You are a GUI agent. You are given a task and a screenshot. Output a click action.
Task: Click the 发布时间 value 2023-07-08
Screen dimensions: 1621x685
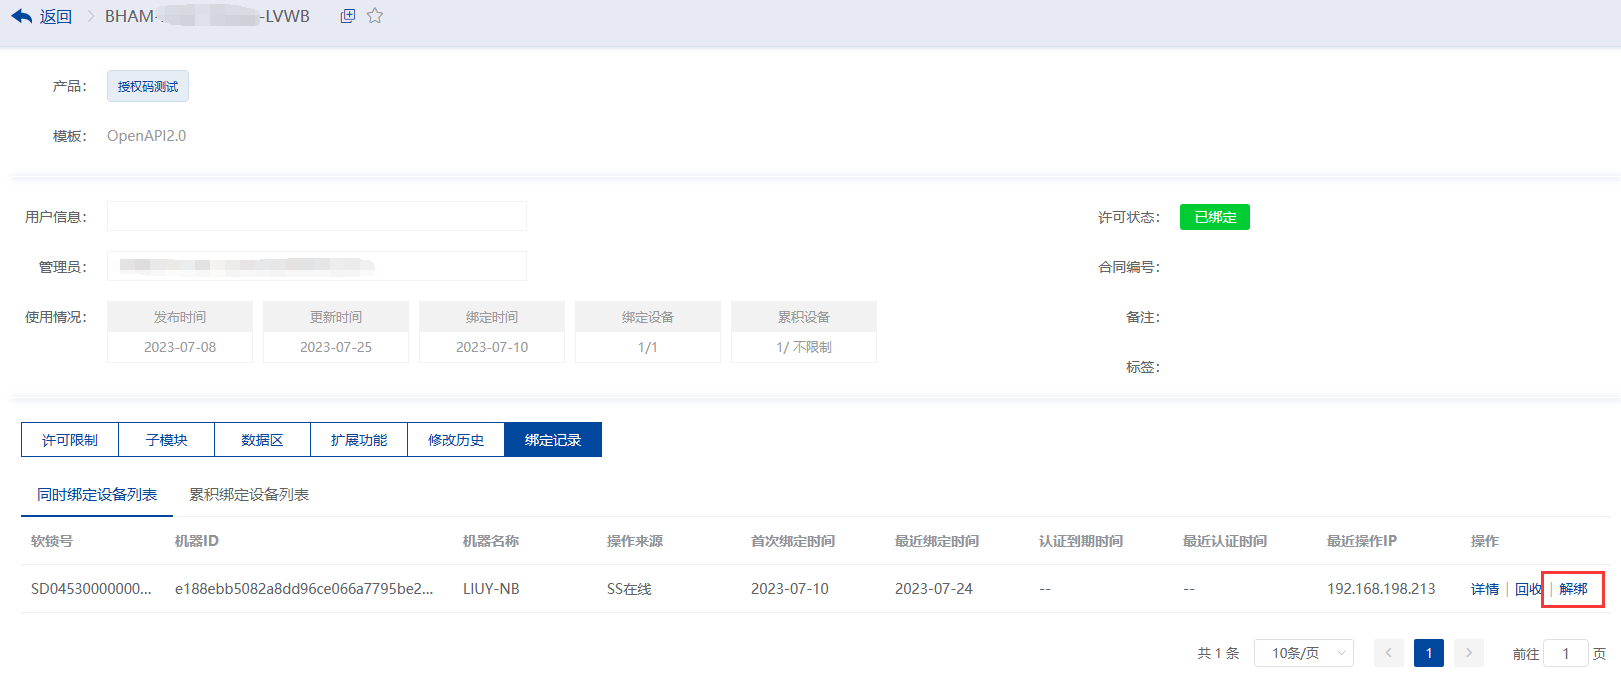180,347
